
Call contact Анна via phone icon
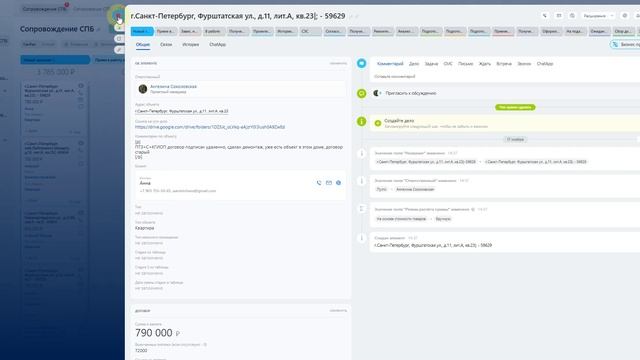319,183
